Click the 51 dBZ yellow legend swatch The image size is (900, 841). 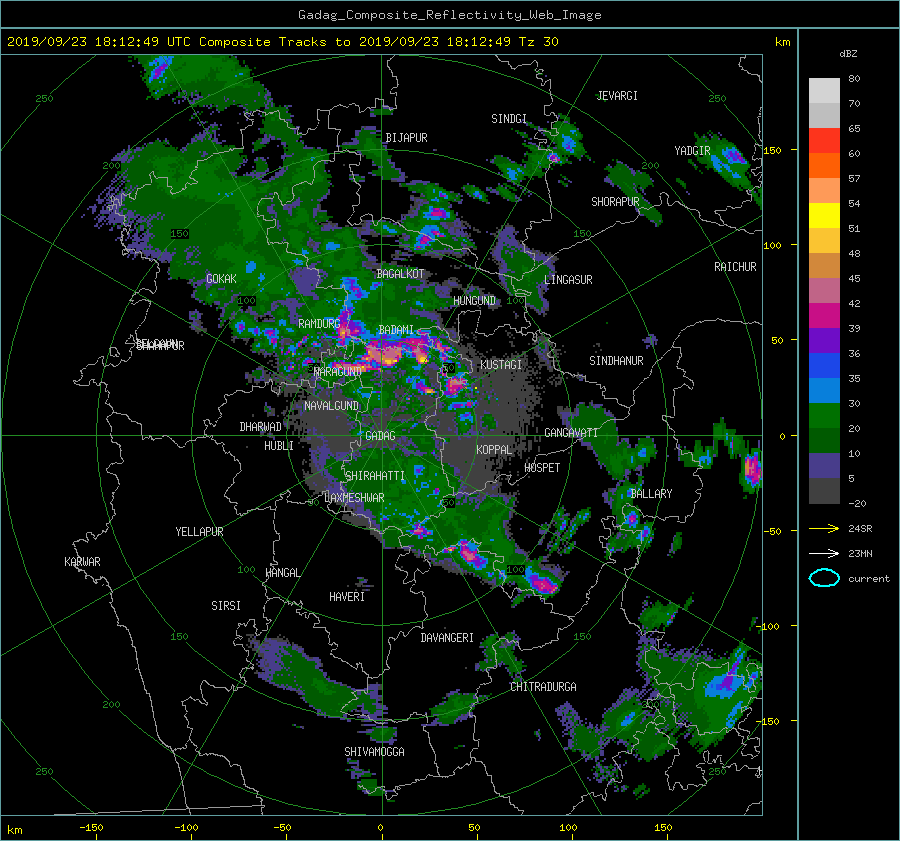click(824, 215)
